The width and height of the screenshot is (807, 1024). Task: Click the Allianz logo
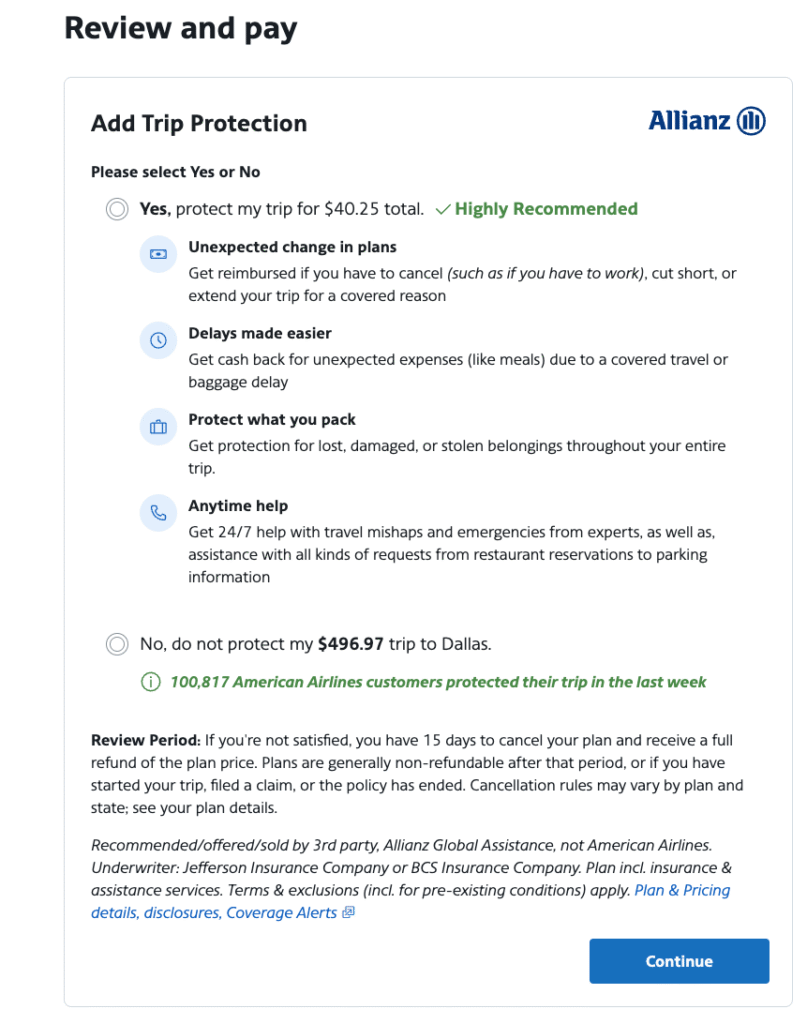coord(708,121)
